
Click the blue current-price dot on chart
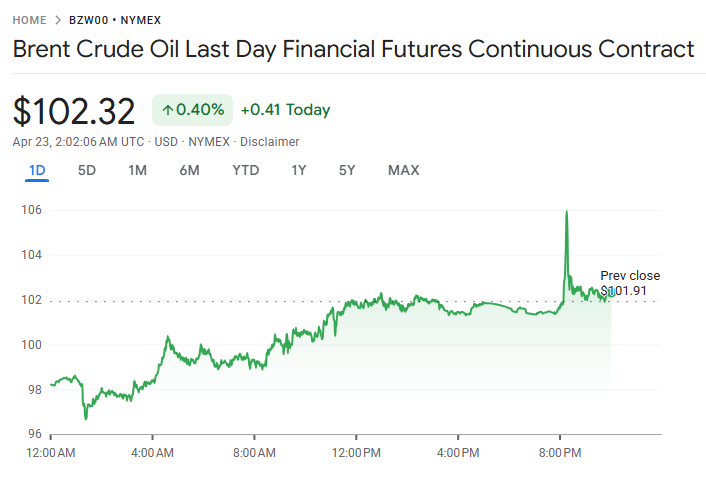(x=612, y=292)
